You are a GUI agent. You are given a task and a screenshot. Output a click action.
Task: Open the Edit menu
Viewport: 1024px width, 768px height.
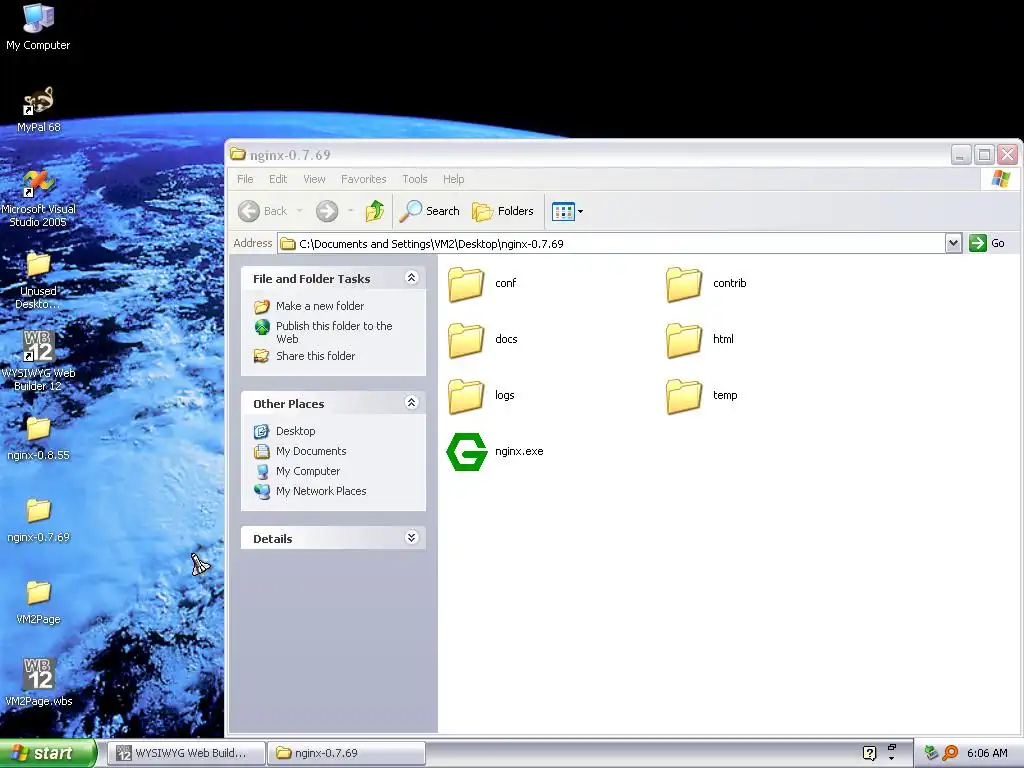[x=278, y=179]
